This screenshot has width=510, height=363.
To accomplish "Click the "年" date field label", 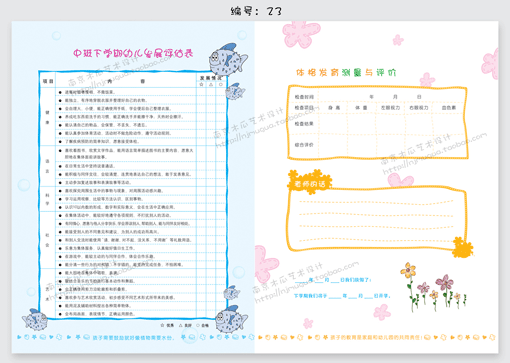I will point(371,97).
